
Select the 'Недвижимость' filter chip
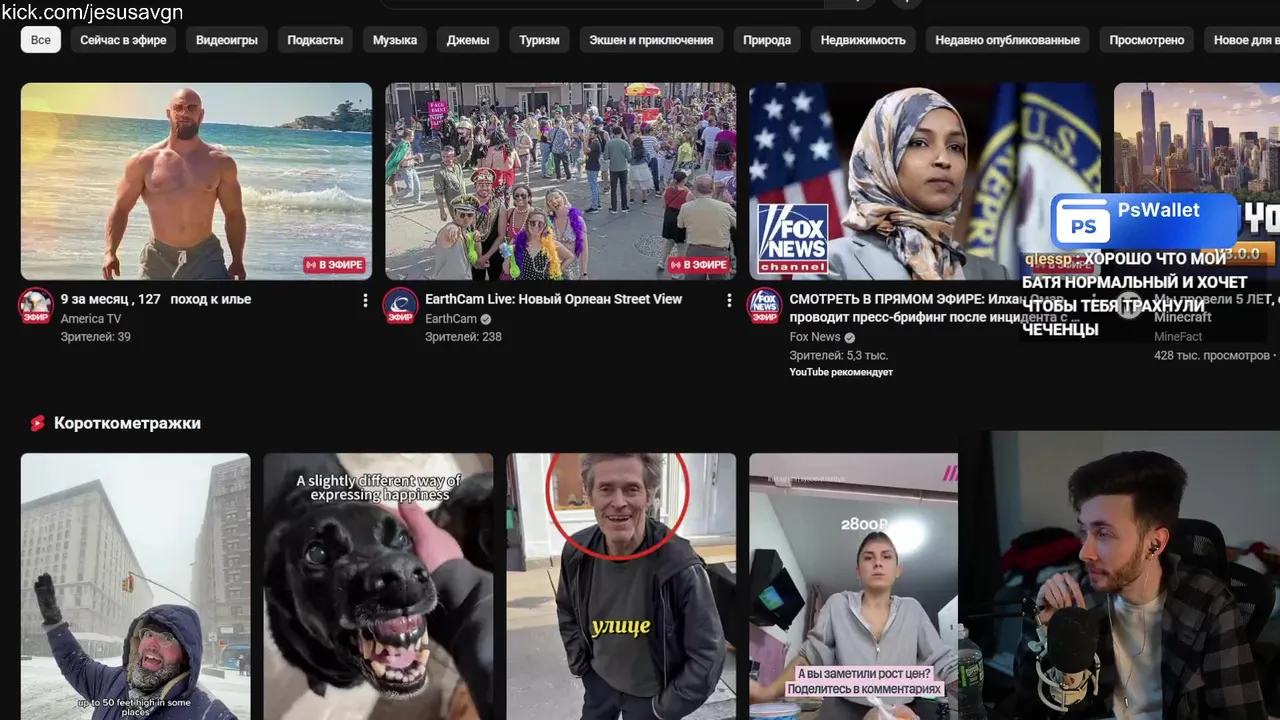[863, 40]
